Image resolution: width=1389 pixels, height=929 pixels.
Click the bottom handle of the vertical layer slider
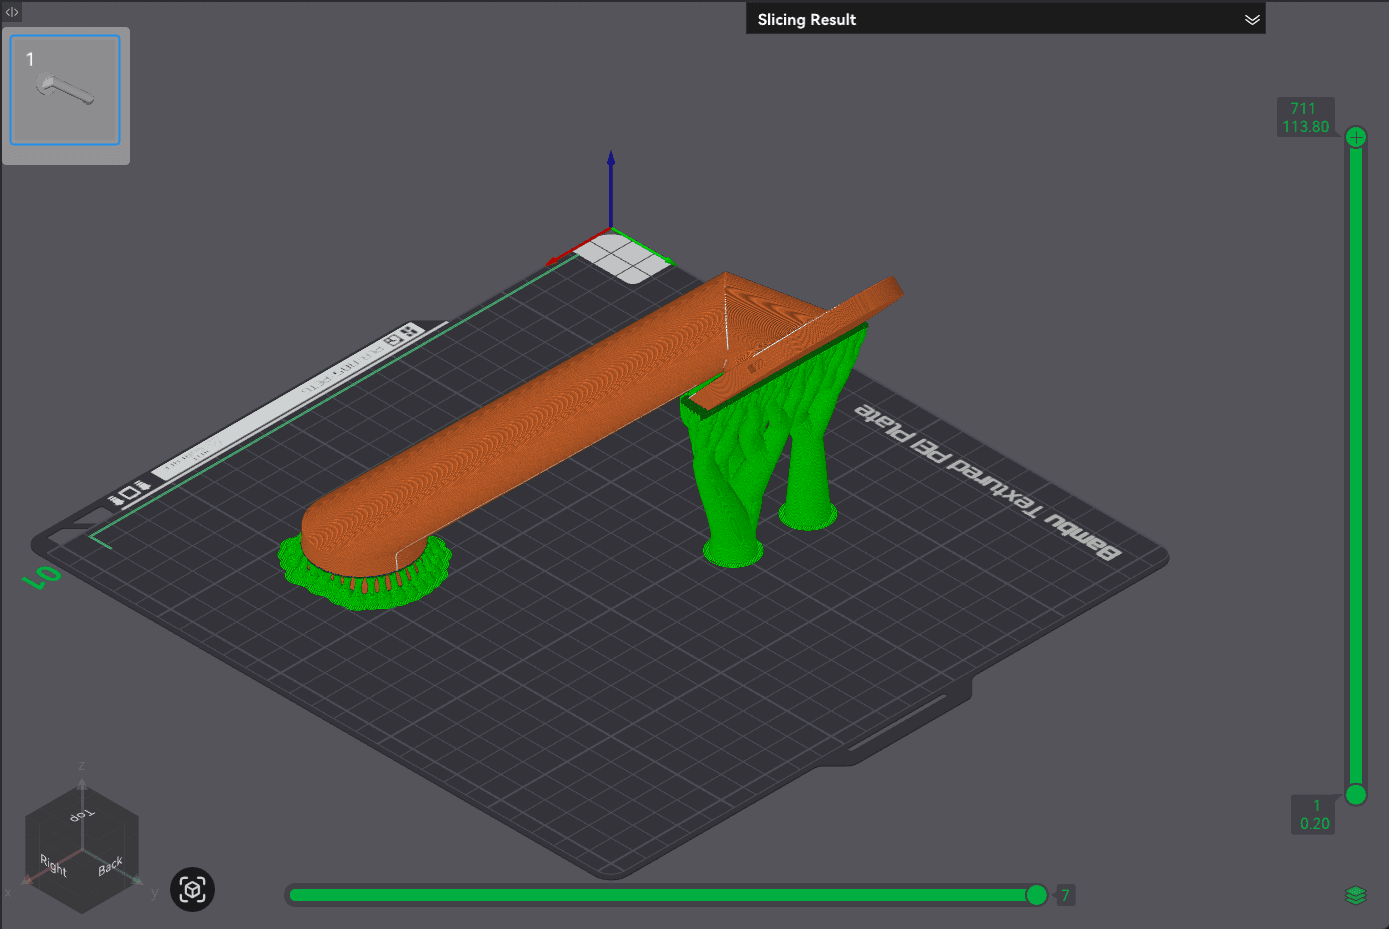click(x=1356, y=795)
